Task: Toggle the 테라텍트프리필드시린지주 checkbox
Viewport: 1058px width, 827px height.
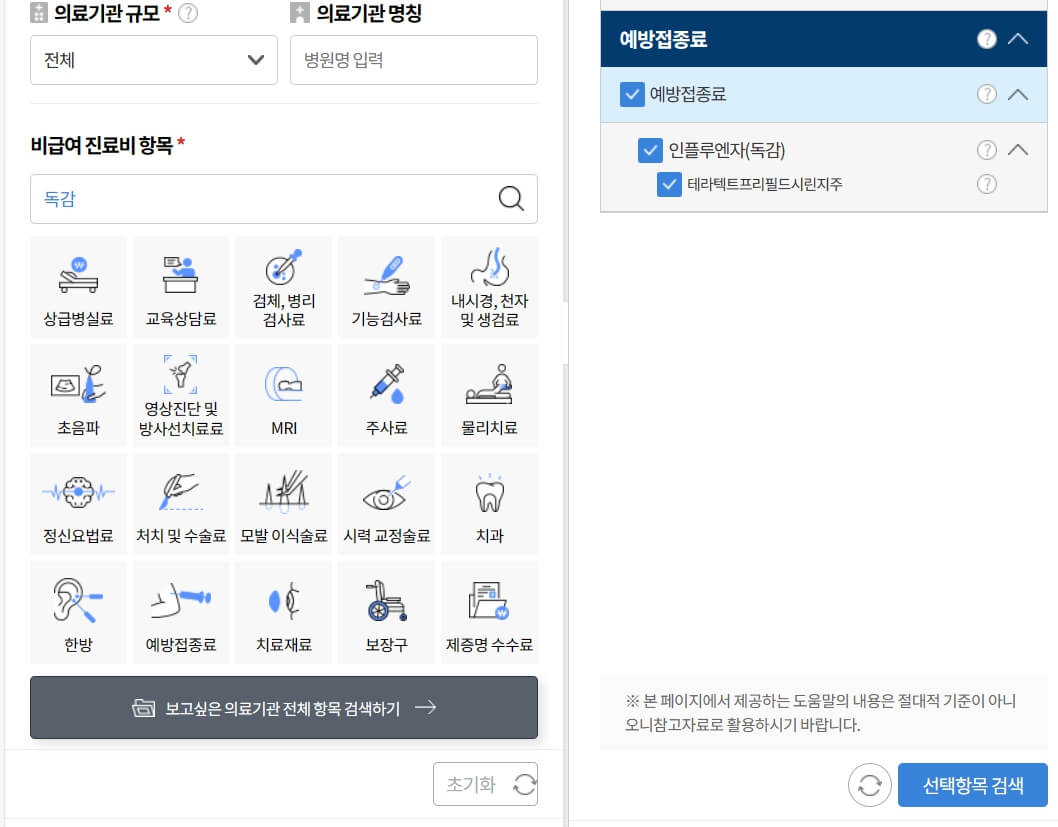Action: [668, 184]
